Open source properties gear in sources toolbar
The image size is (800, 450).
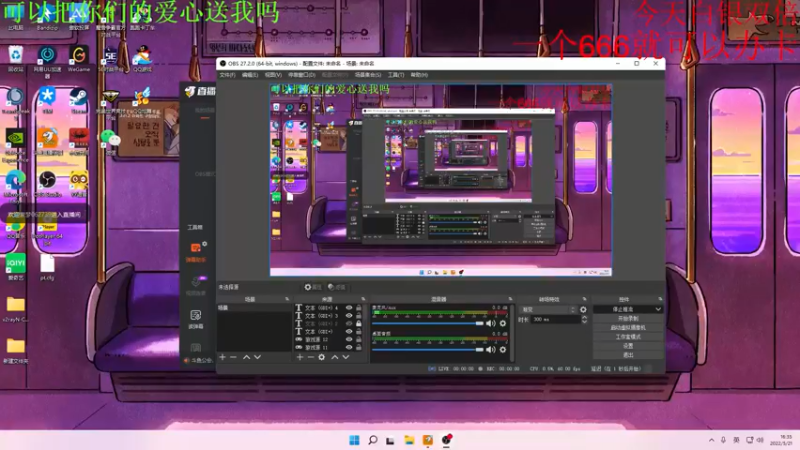pos(321,357)
